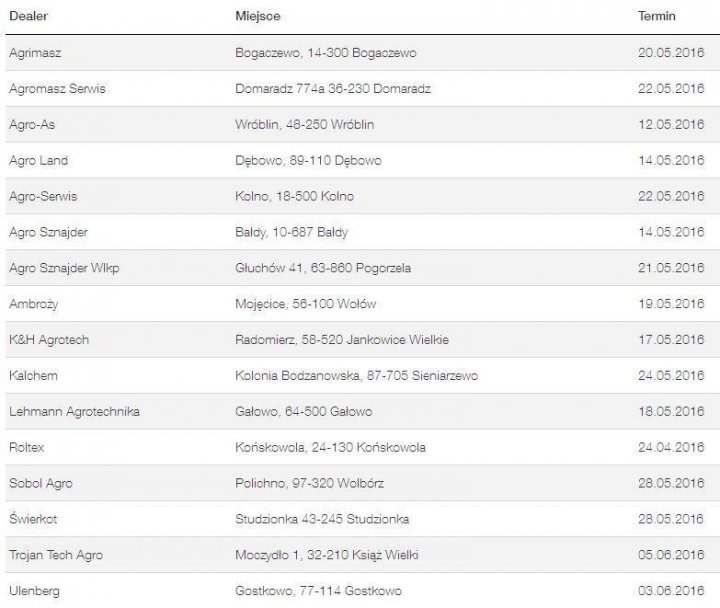Select the 03.06.2016 date for Ulenberg

(x=670, y=592)
